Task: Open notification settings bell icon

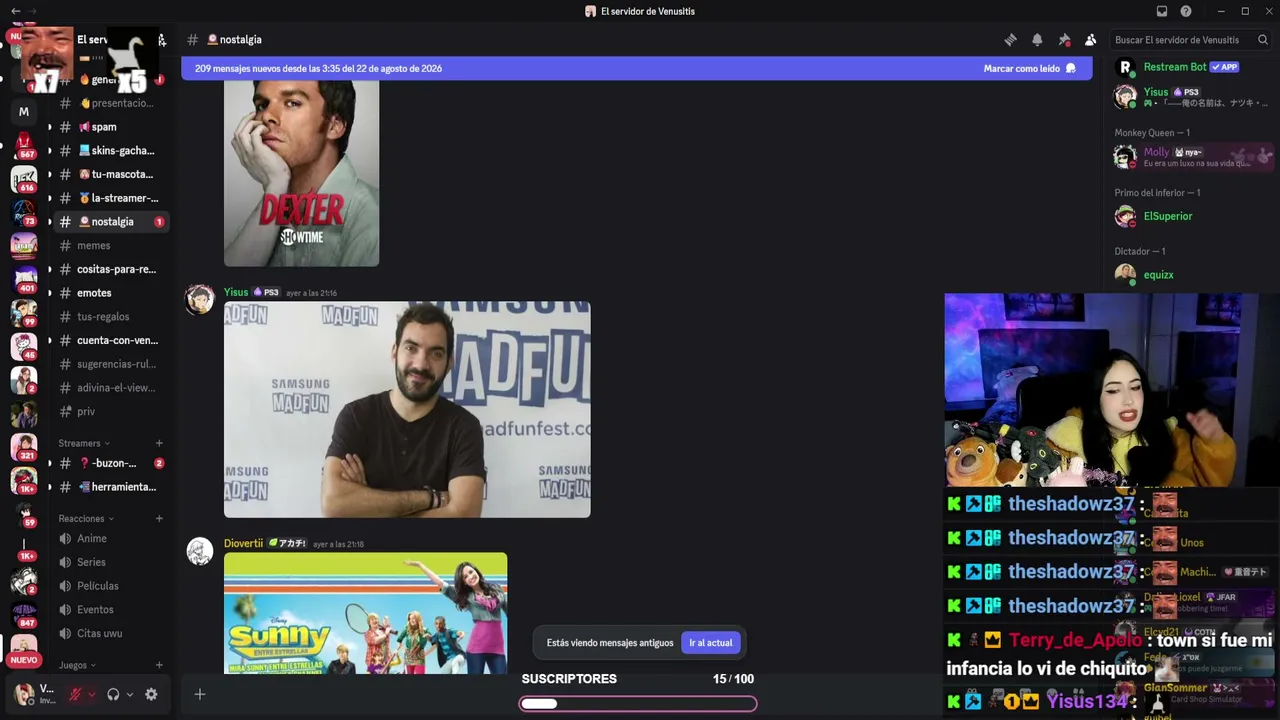Action: click(x=1037, y=40)
